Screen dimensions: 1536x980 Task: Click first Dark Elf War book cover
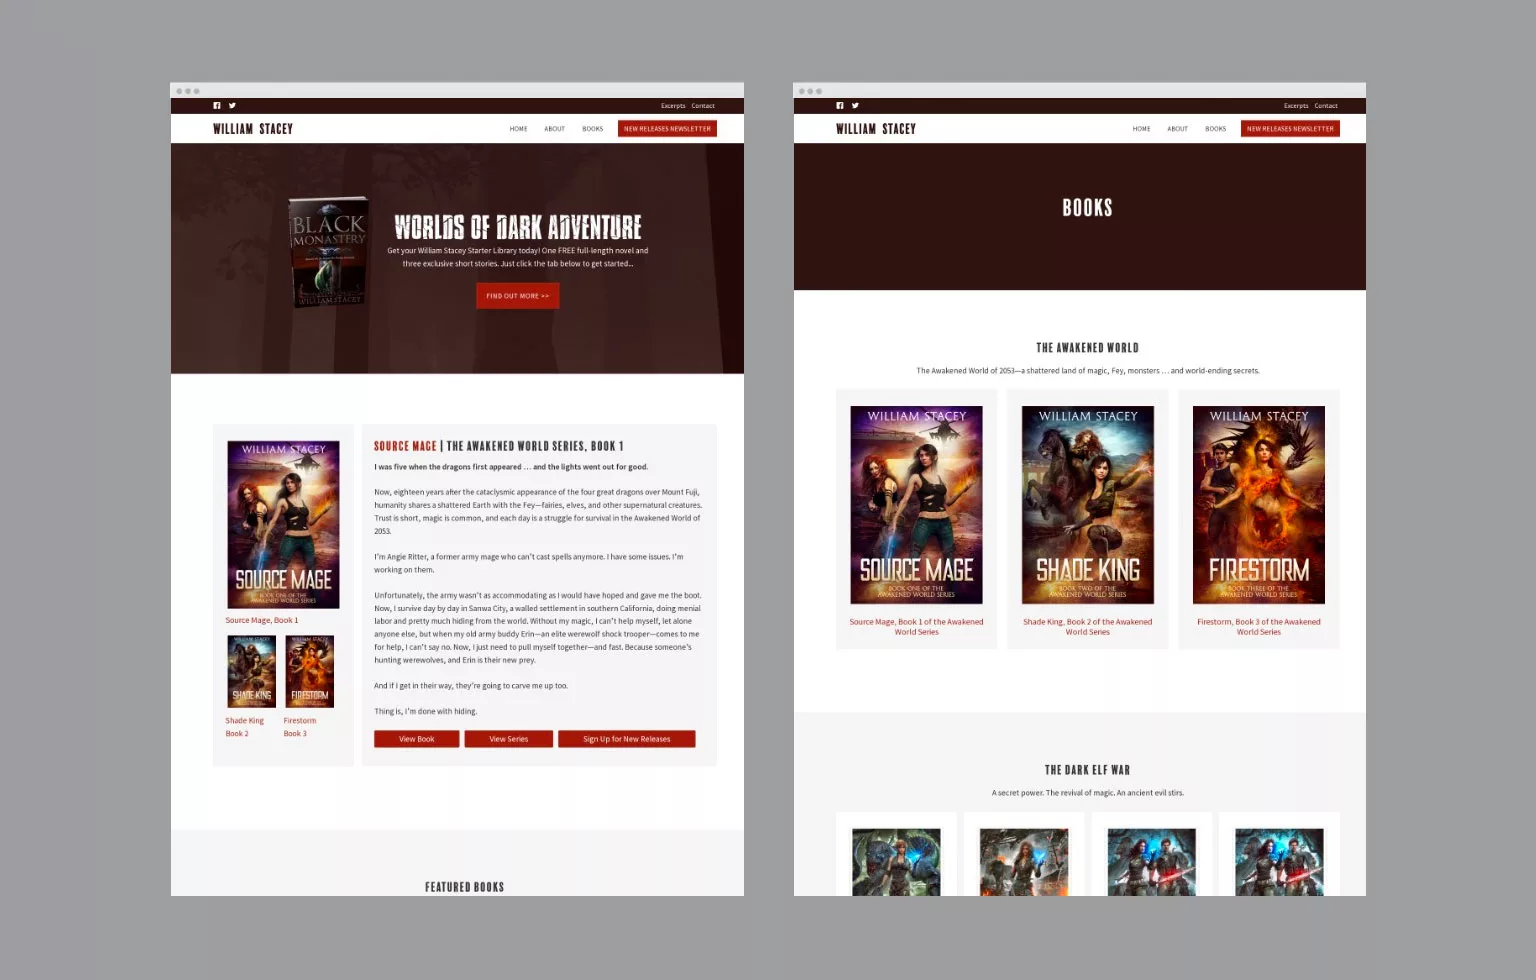click(x=896, y=862)
